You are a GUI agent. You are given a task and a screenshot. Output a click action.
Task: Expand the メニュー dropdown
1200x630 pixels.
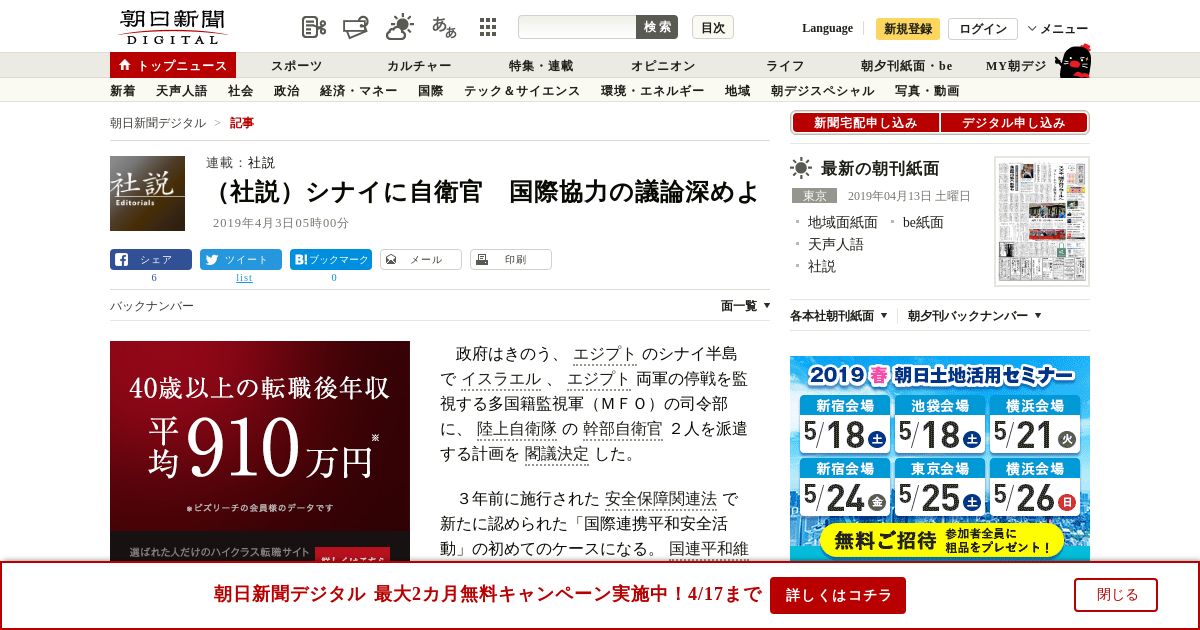(x=1057, y=29)
